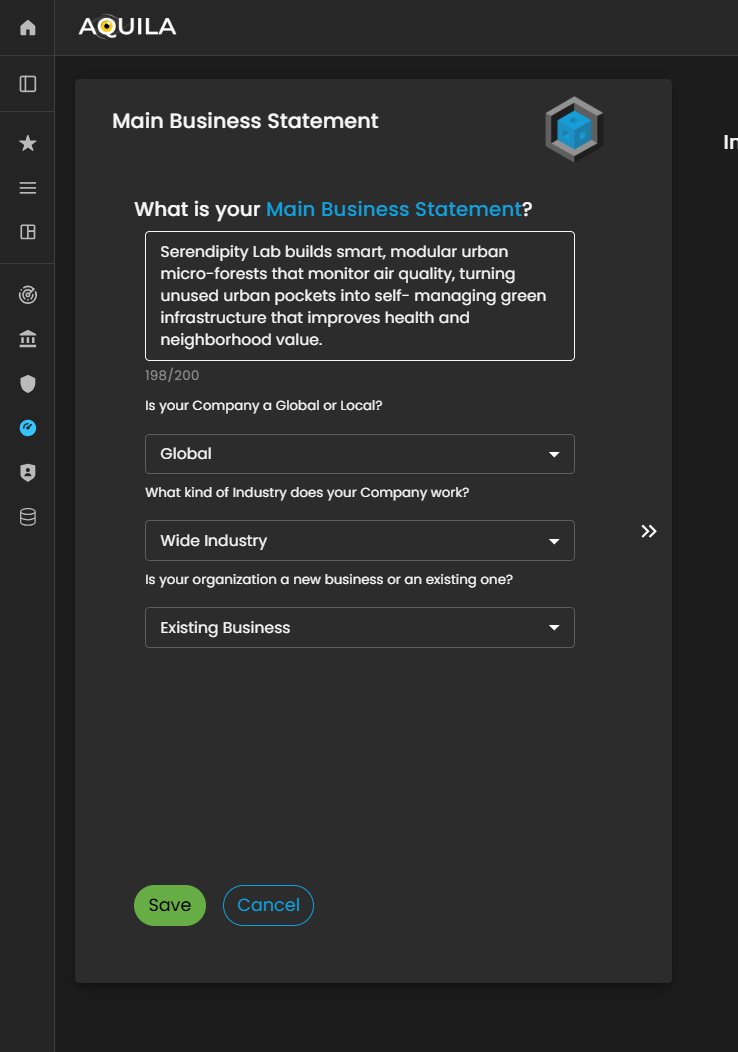Screen dimensions: 738x1052
Task: Open the bank building icon
Action: (28, 340)
